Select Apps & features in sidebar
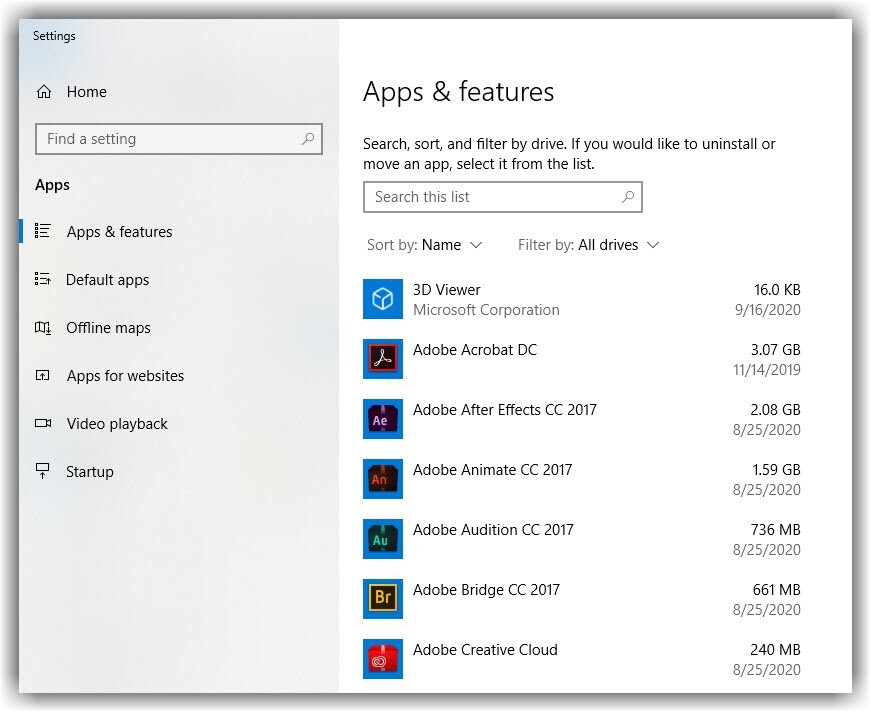This screenshot has width=871, height=712. (119, 232)
